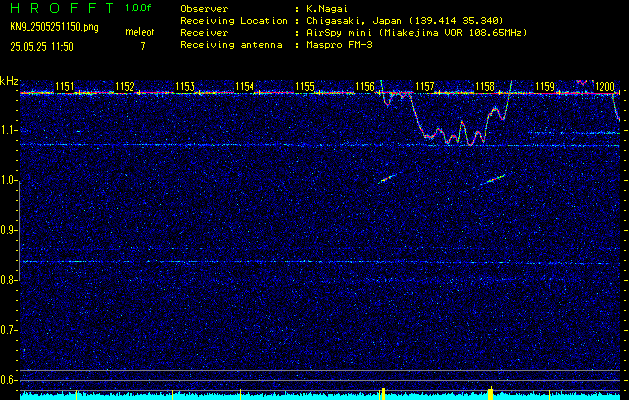
Task: Select the 0.7 kHz frequency label
Action: pyautogui.click(x=9, y=330)
